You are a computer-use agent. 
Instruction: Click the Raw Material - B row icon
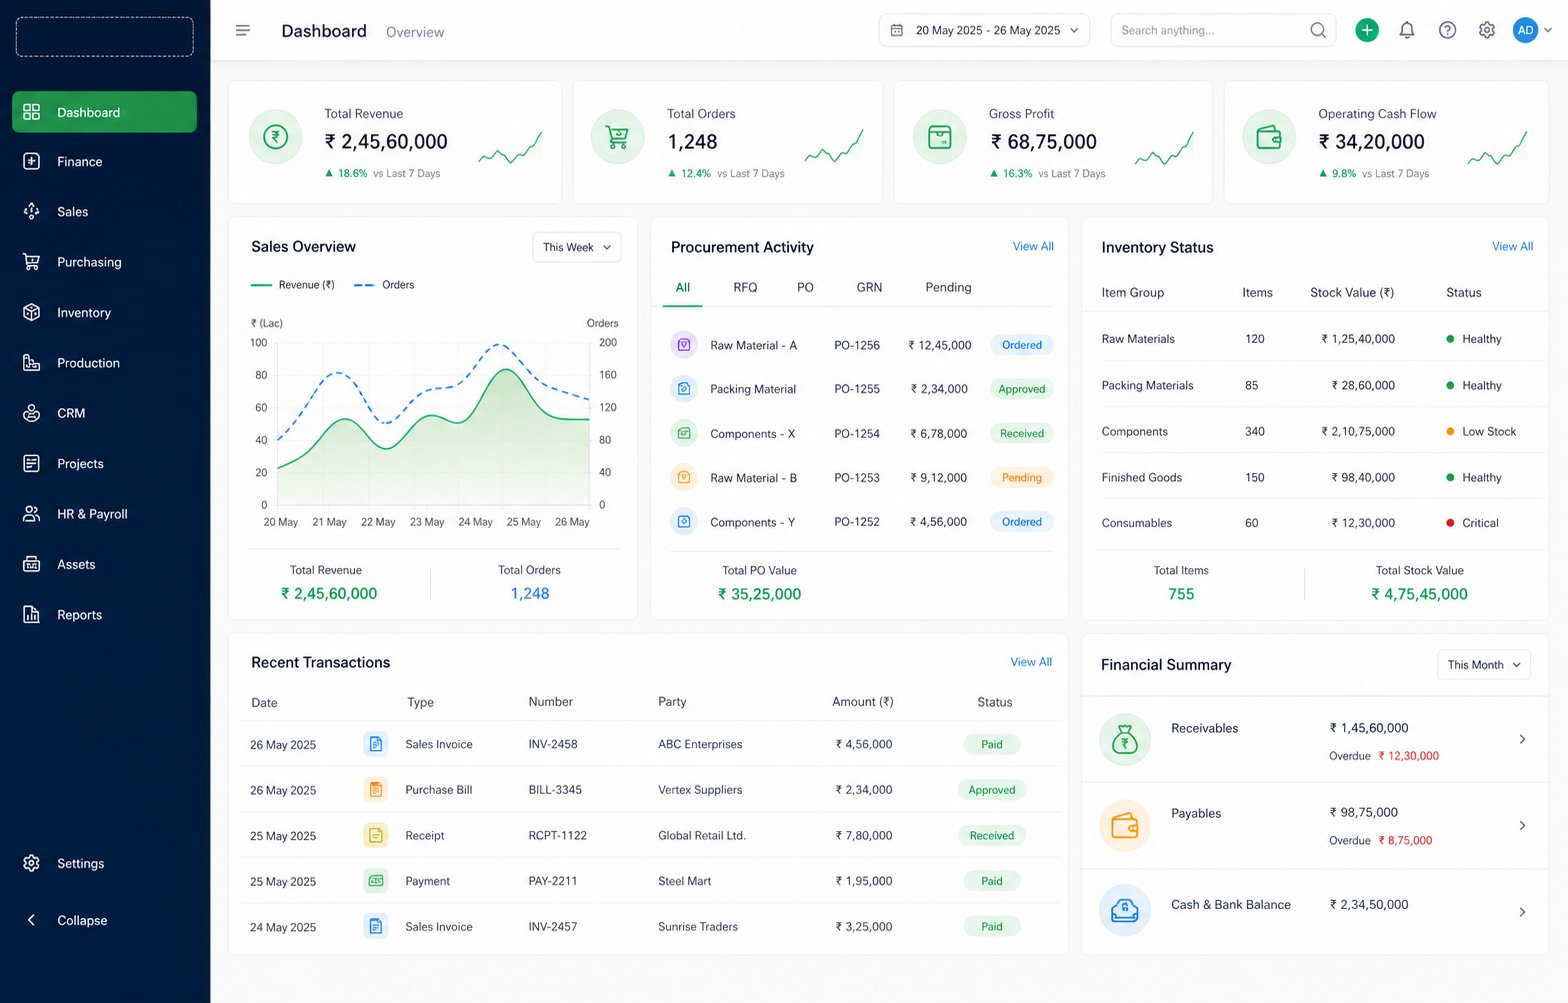click(684, 478)
